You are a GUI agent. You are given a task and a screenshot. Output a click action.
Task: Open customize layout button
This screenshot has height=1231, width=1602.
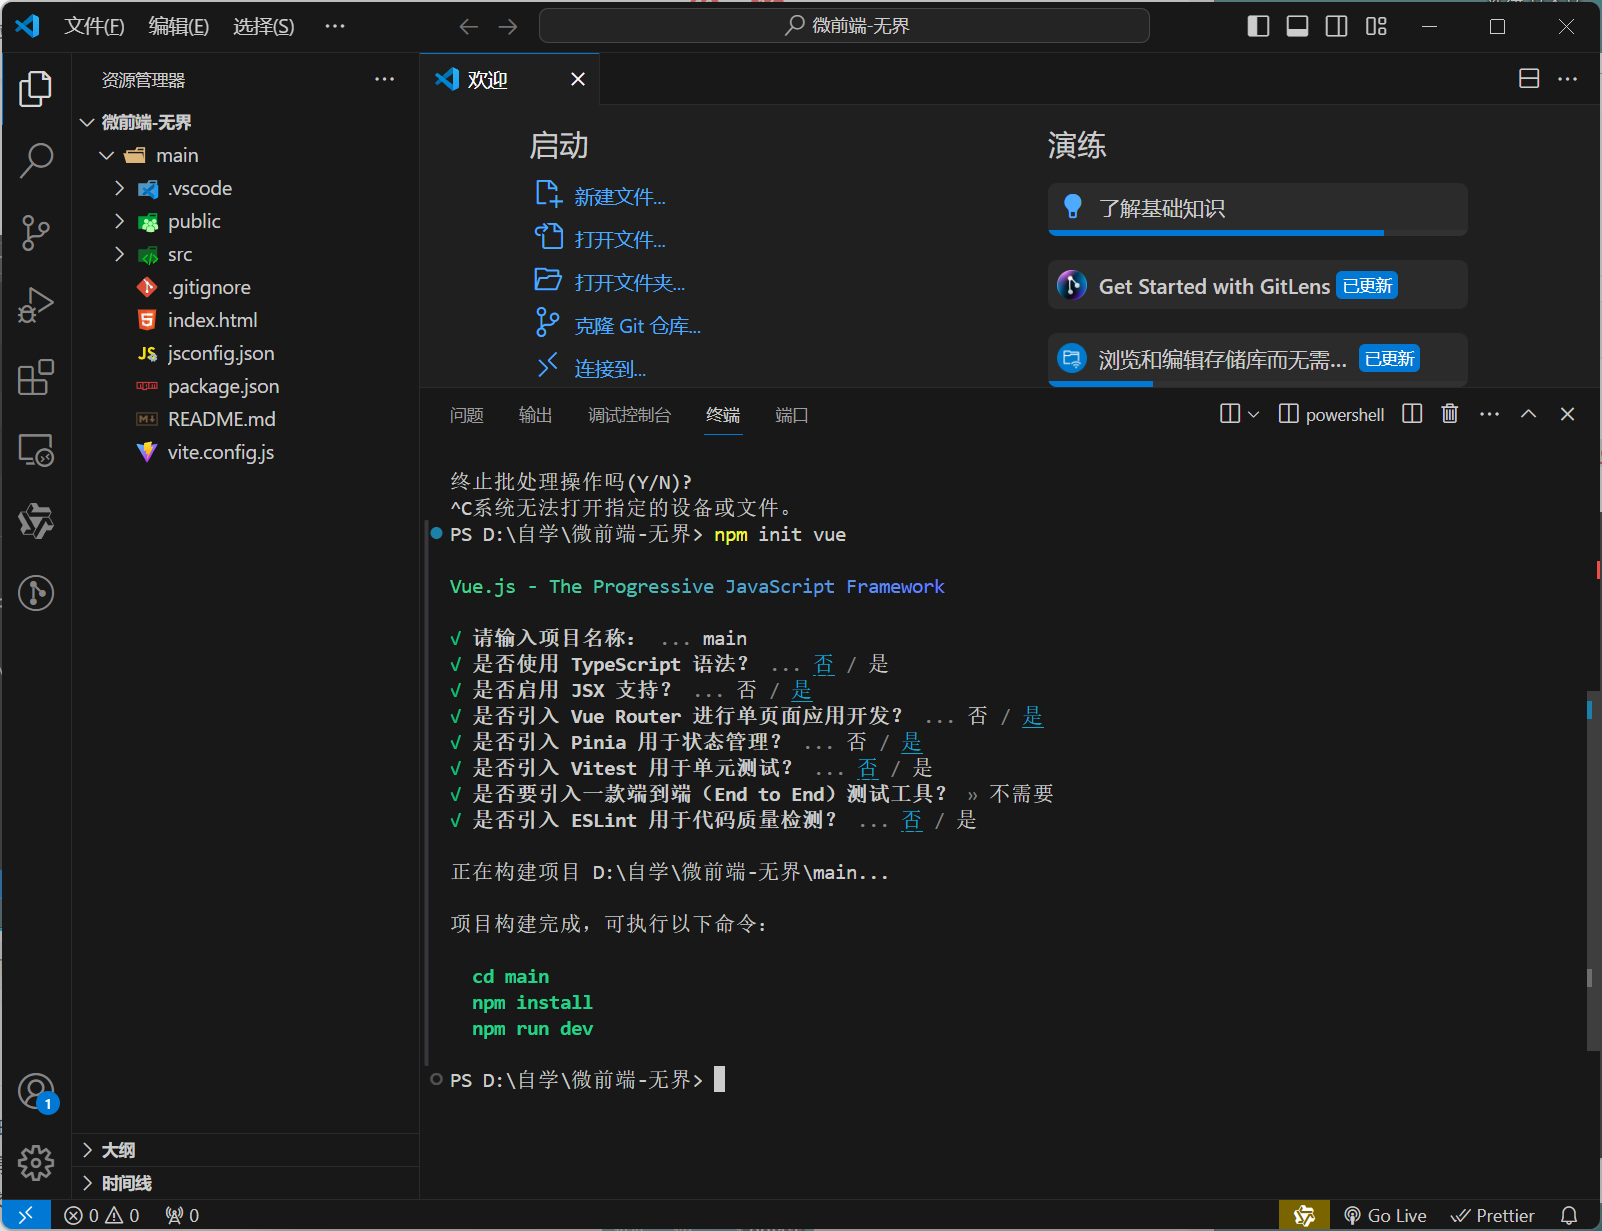[1377, 27]
